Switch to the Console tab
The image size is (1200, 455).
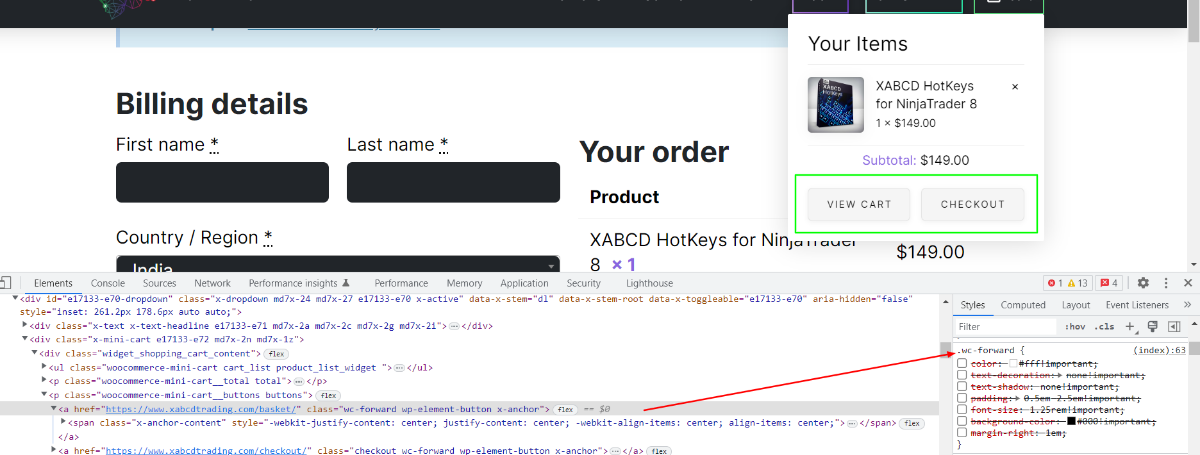pyautogui.click(x=108, y=284)
